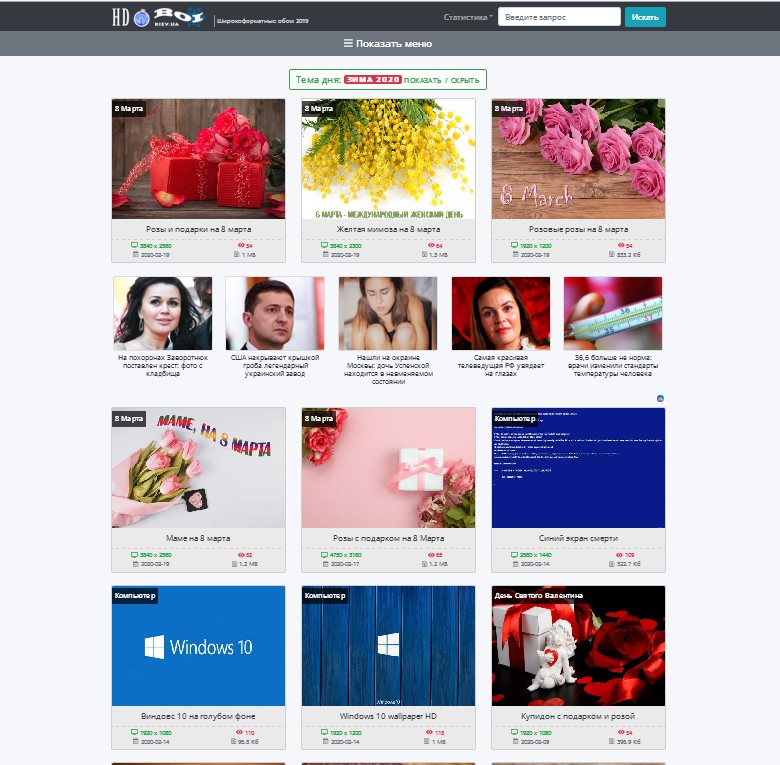Click title Windows 10 wallpaper HD
This screenshot has height=765, width=780.
[388, 716]
